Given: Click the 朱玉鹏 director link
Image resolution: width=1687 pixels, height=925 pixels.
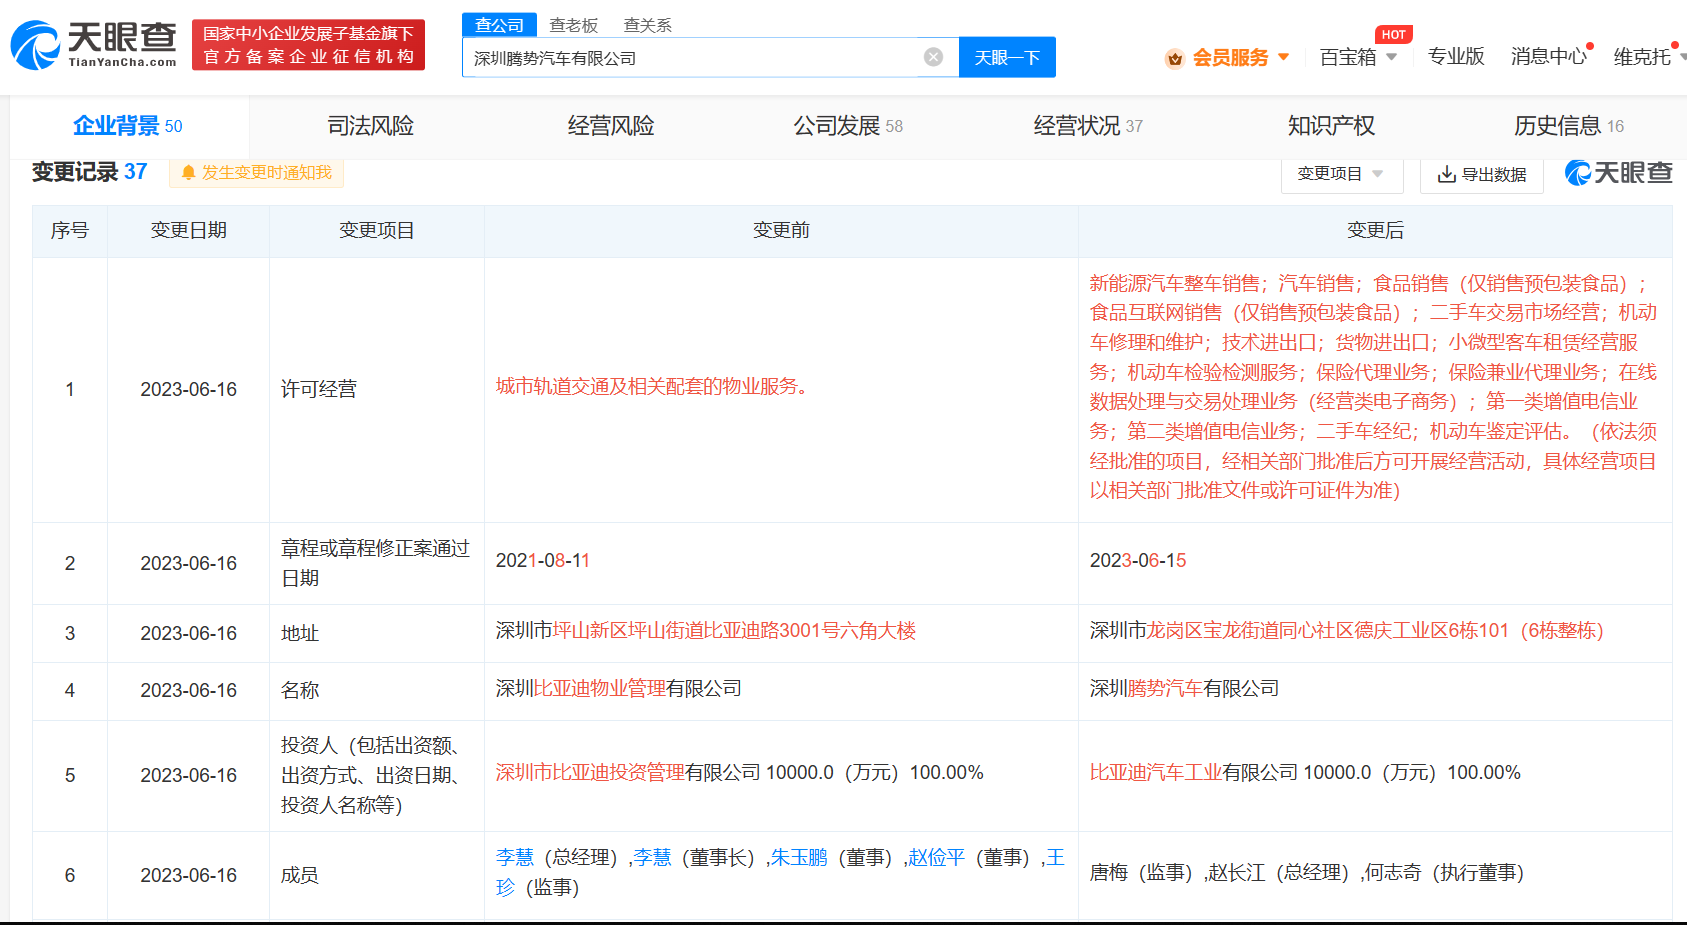Looking at the screenshot, I should 799,858.
